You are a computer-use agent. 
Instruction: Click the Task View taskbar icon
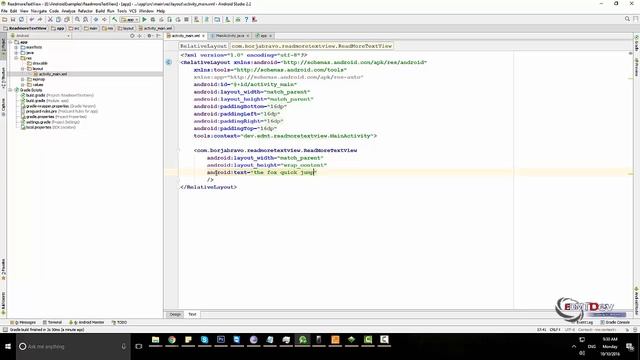click(x=139, y=347)
